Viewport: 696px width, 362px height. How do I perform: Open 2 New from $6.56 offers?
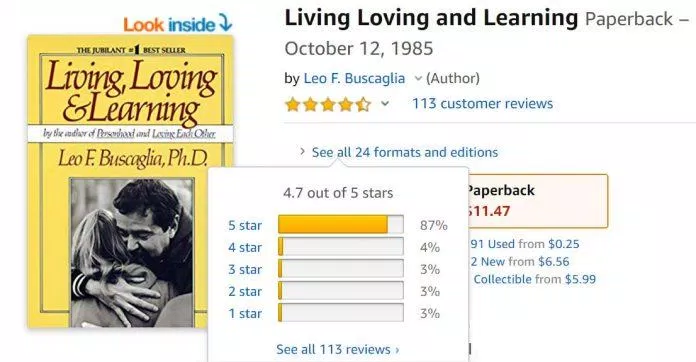(x=520, y=262)
